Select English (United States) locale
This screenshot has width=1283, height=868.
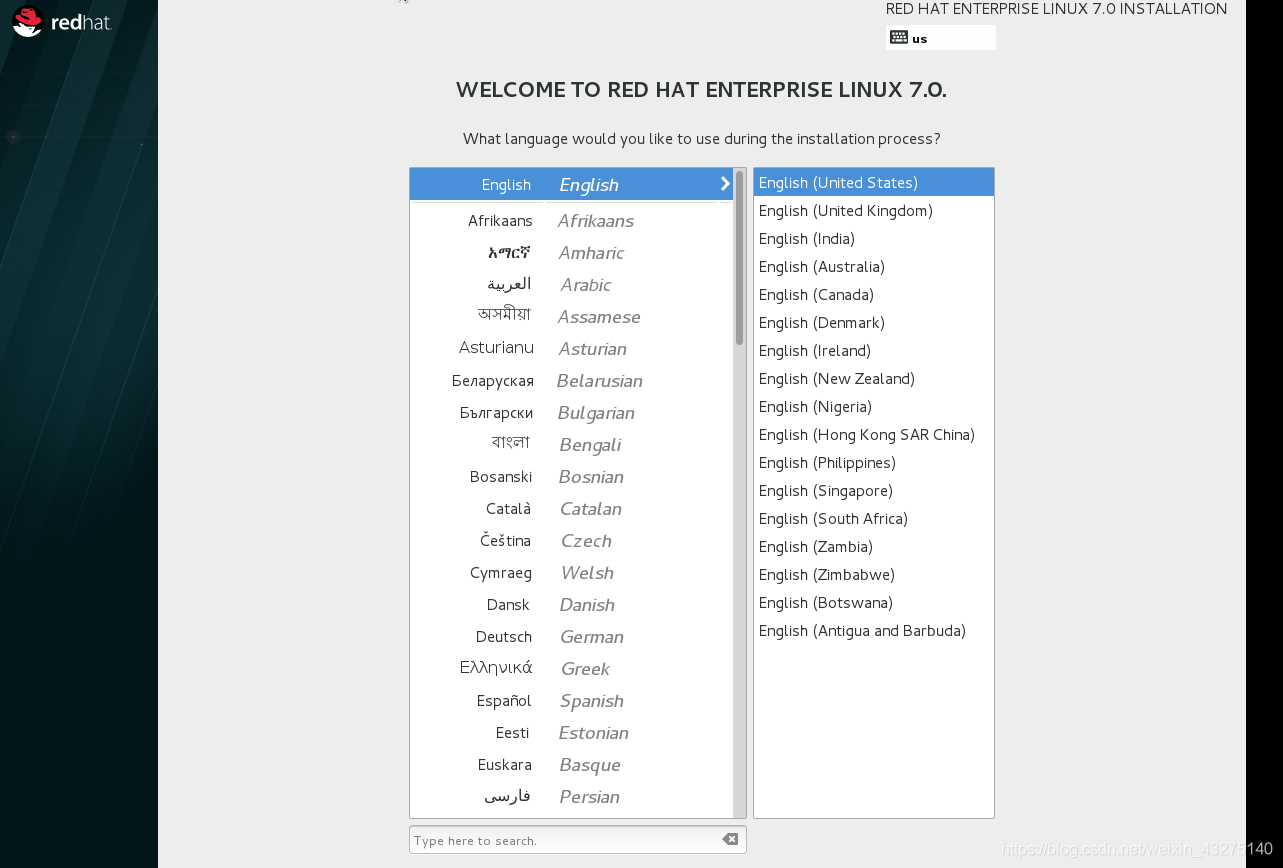(x=874, y=183)
